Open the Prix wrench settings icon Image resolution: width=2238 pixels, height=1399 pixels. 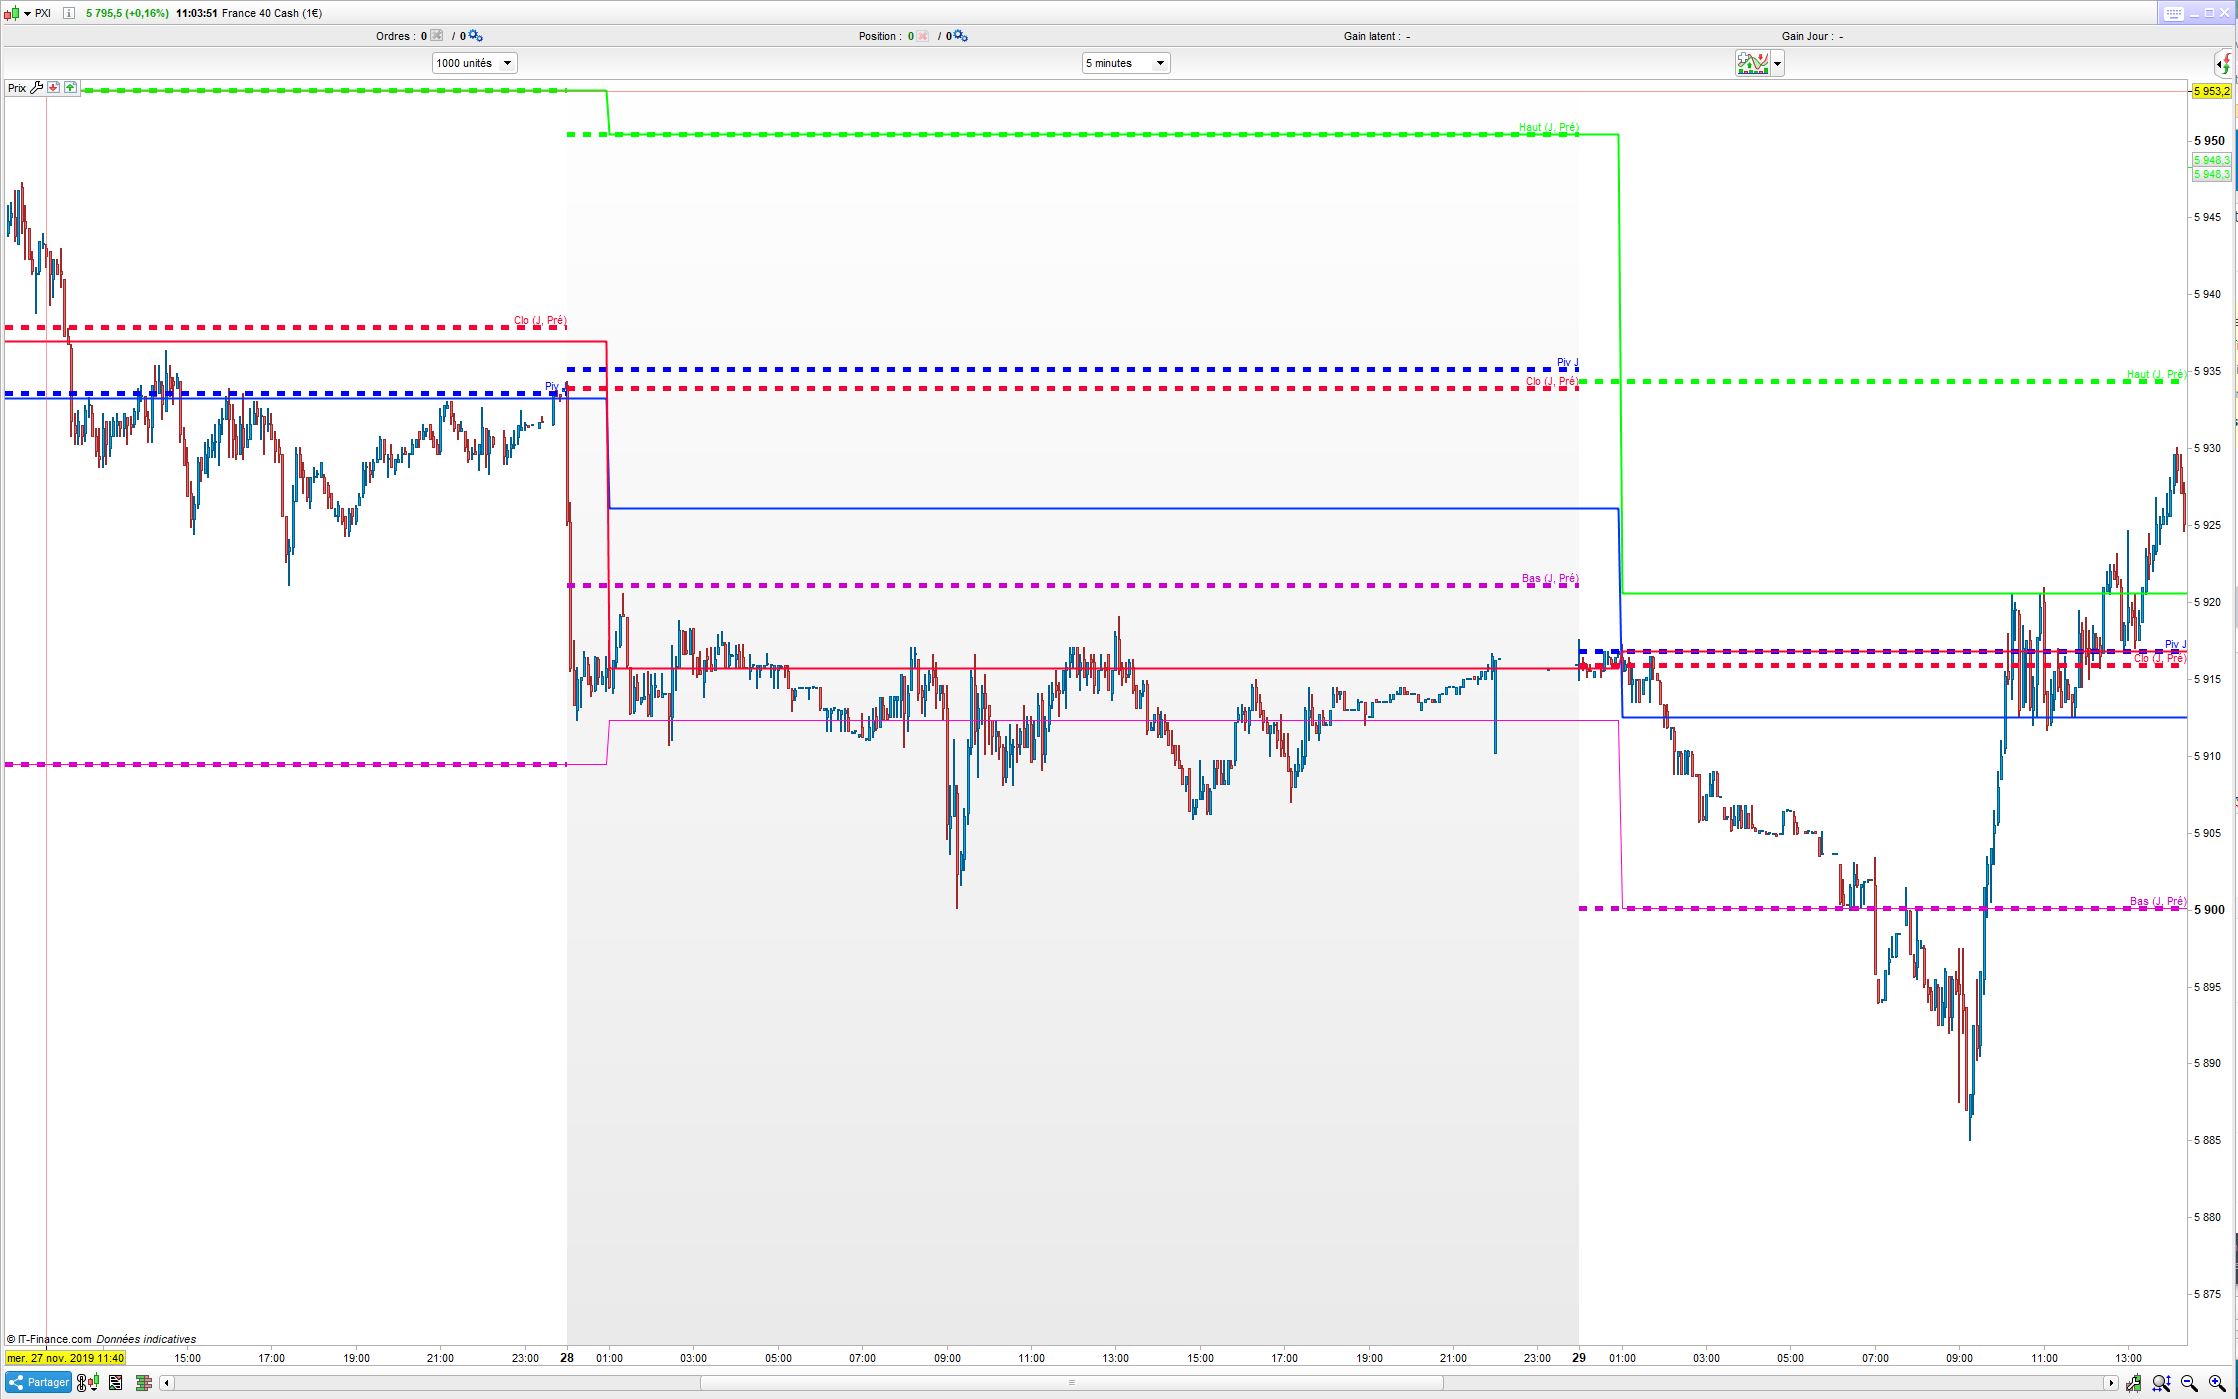coord(37,88)
